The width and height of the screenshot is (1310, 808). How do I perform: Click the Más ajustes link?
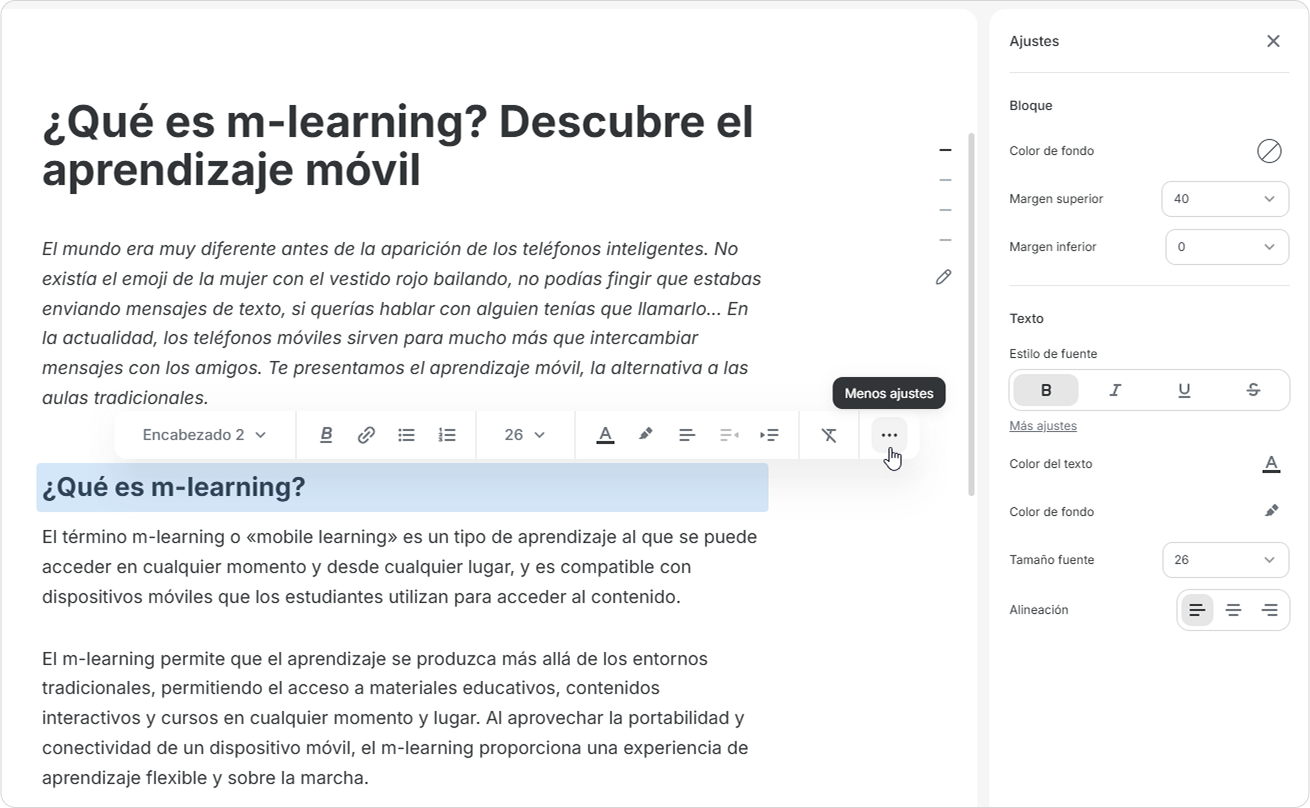coord(1043,426)
